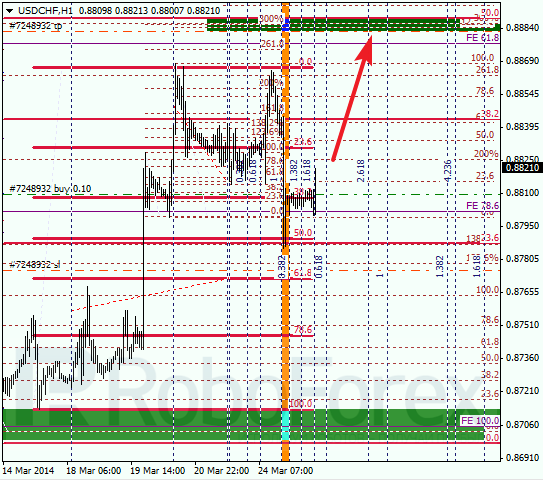543x480 pixels.
Task: Click the blue marker in upper green zone
Action: [286, 25]
